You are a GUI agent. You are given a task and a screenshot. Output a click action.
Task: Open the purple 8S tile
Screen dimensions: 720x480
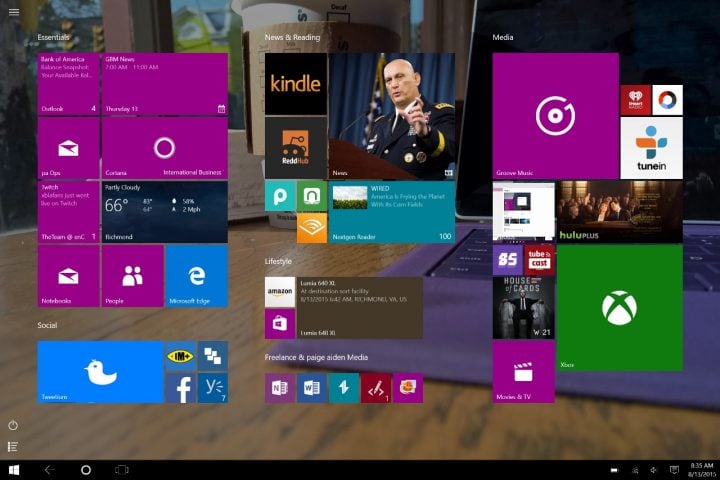pyautogui.click(x=507, y=260)
